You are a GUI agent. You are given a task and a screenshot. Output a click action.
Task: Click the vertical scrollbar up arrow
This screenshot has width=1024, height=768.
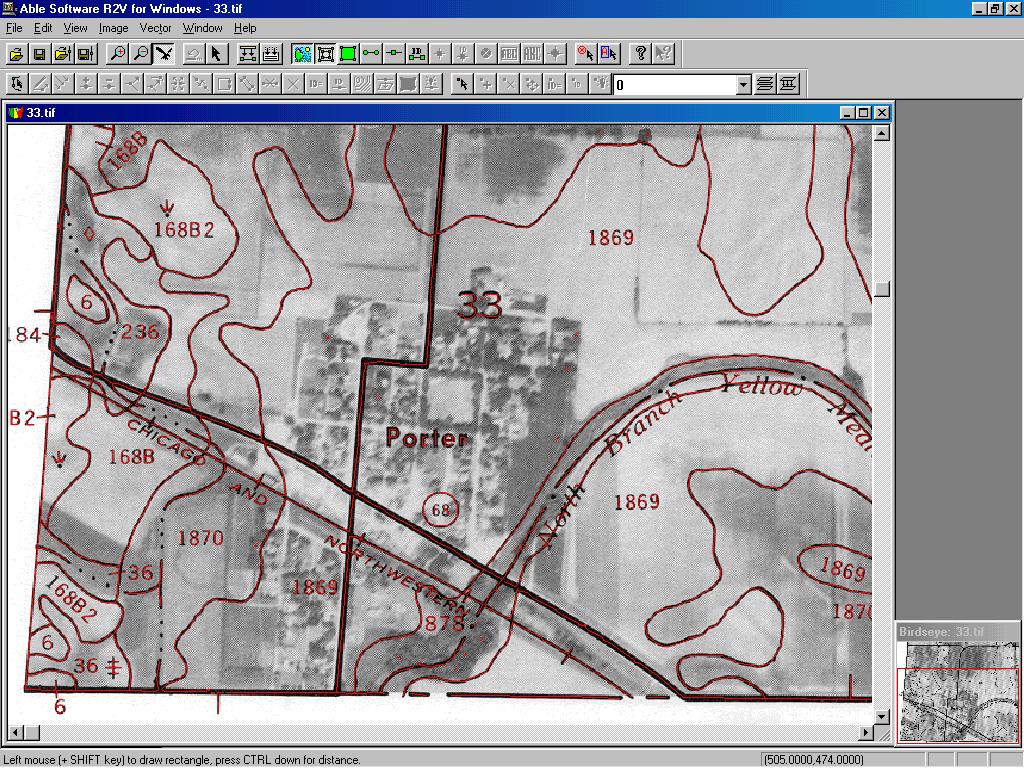click(x=882, y=133)
